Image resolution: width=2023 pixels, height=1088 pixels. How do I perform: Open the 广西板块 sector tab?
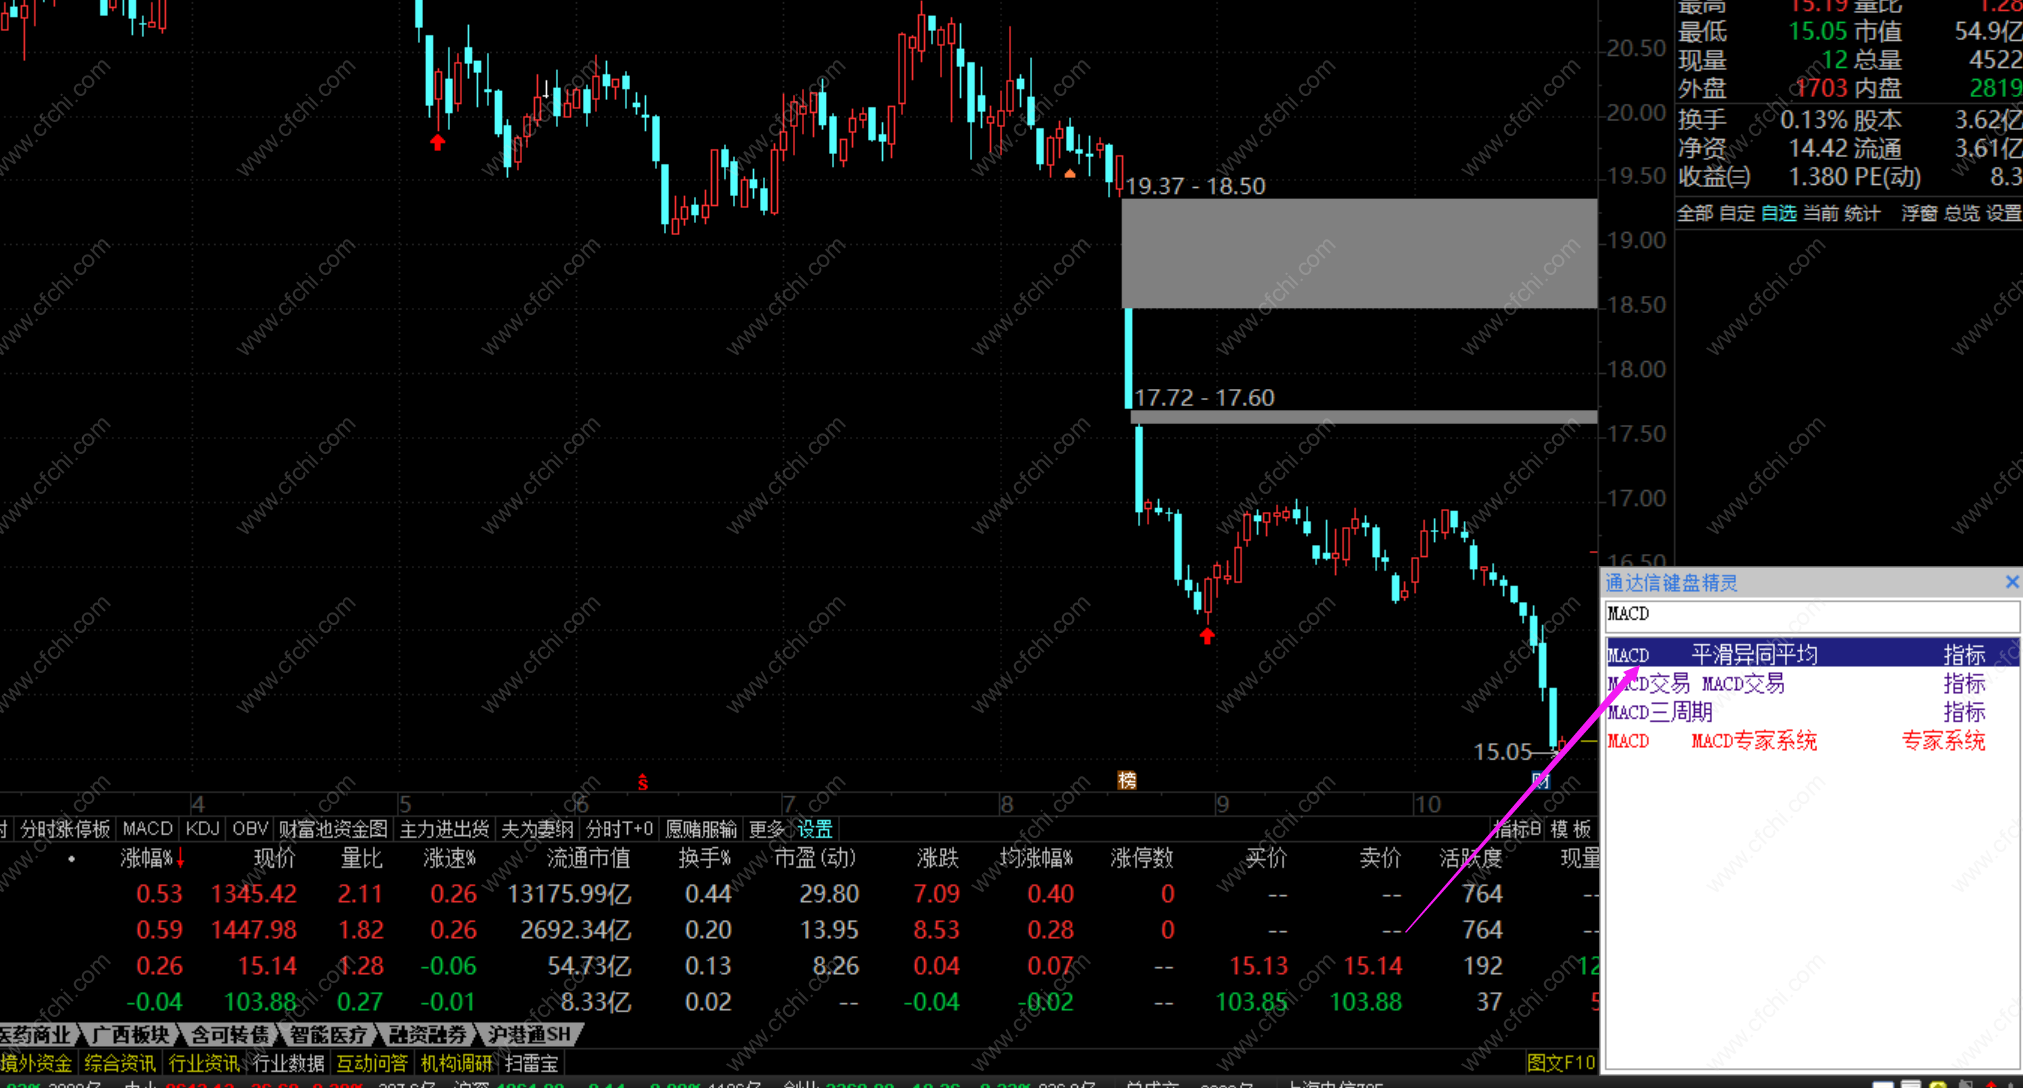(x=131, y=1034)
